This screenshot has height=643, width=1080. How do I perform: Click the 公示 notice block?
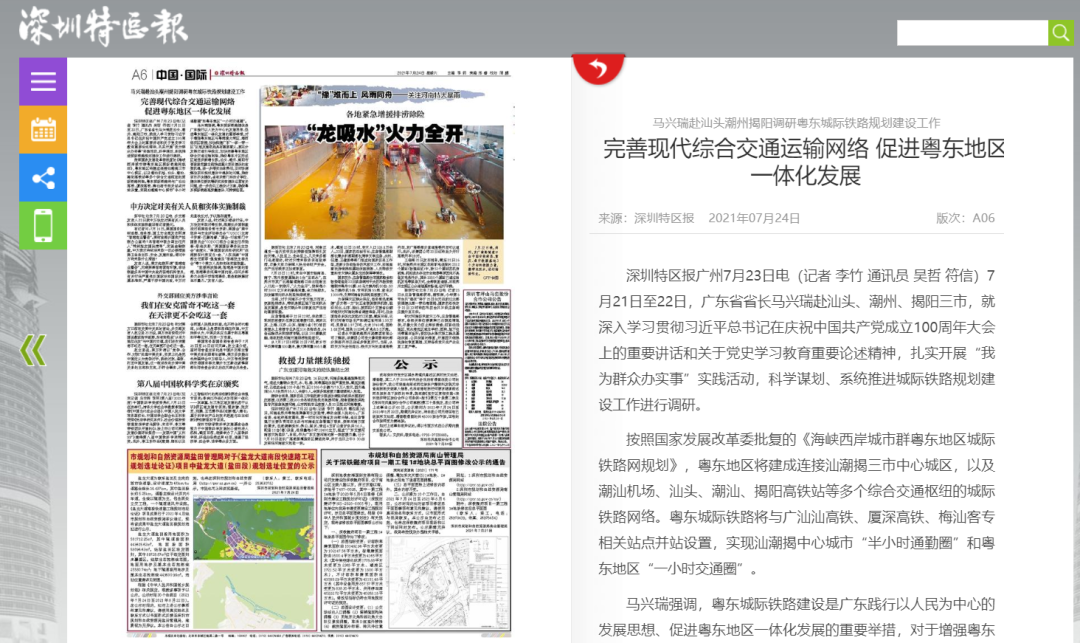pyautogui.click(x=415, y=402)
